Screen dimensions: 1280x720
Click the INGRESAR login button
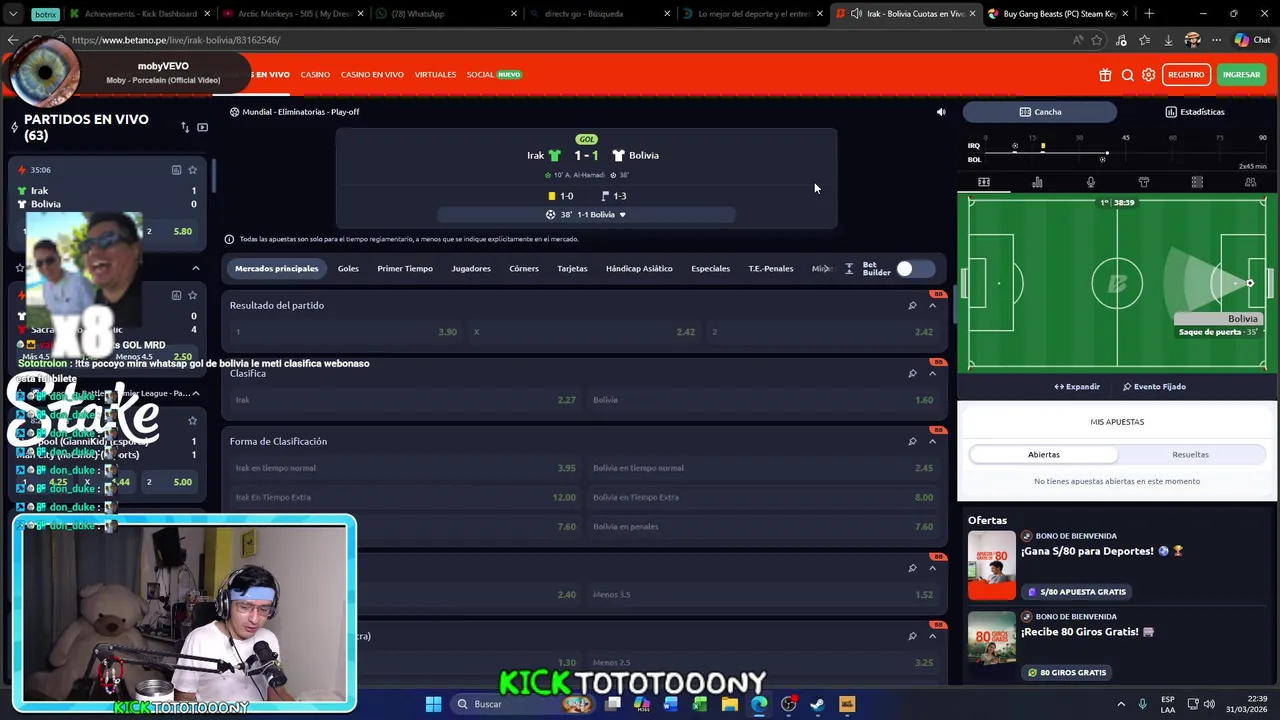(1241, 75)
